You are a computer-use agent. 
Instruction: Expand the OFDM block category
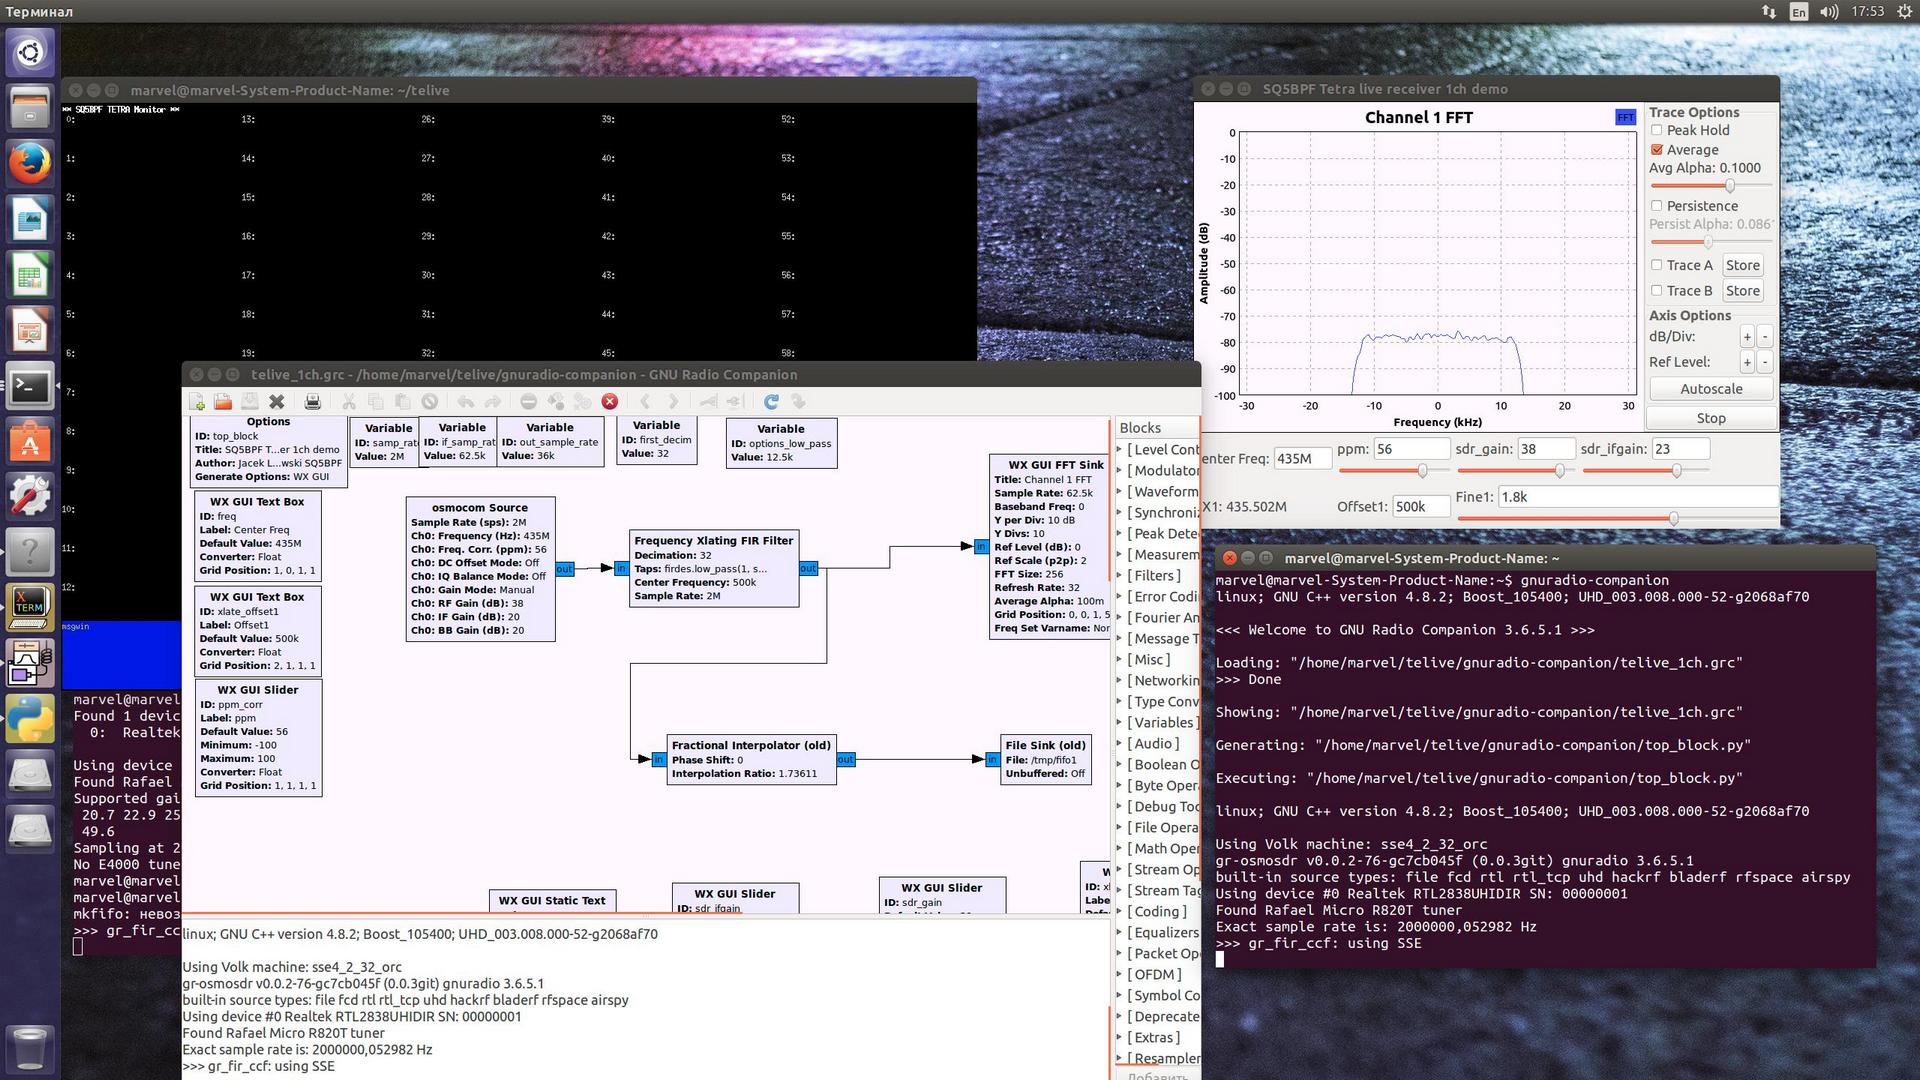(1120, 975)
